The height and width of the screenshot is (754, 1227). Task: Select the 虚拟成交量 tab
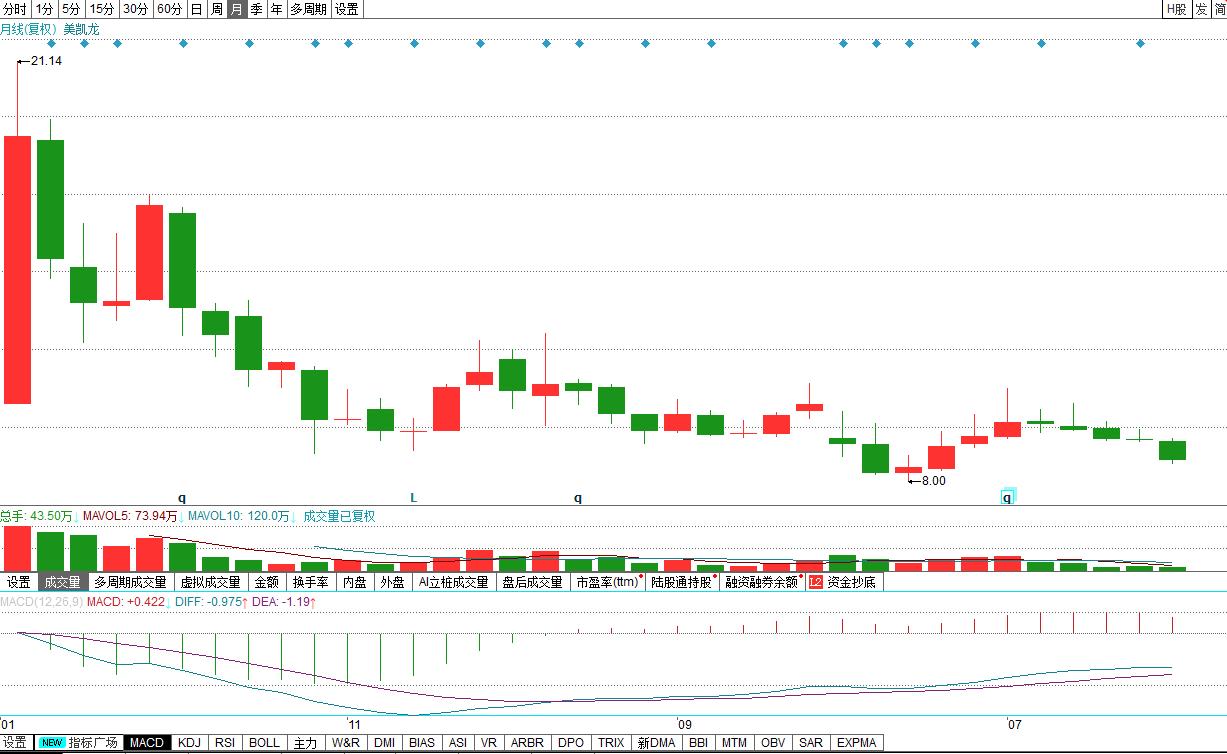coord(210,582)
